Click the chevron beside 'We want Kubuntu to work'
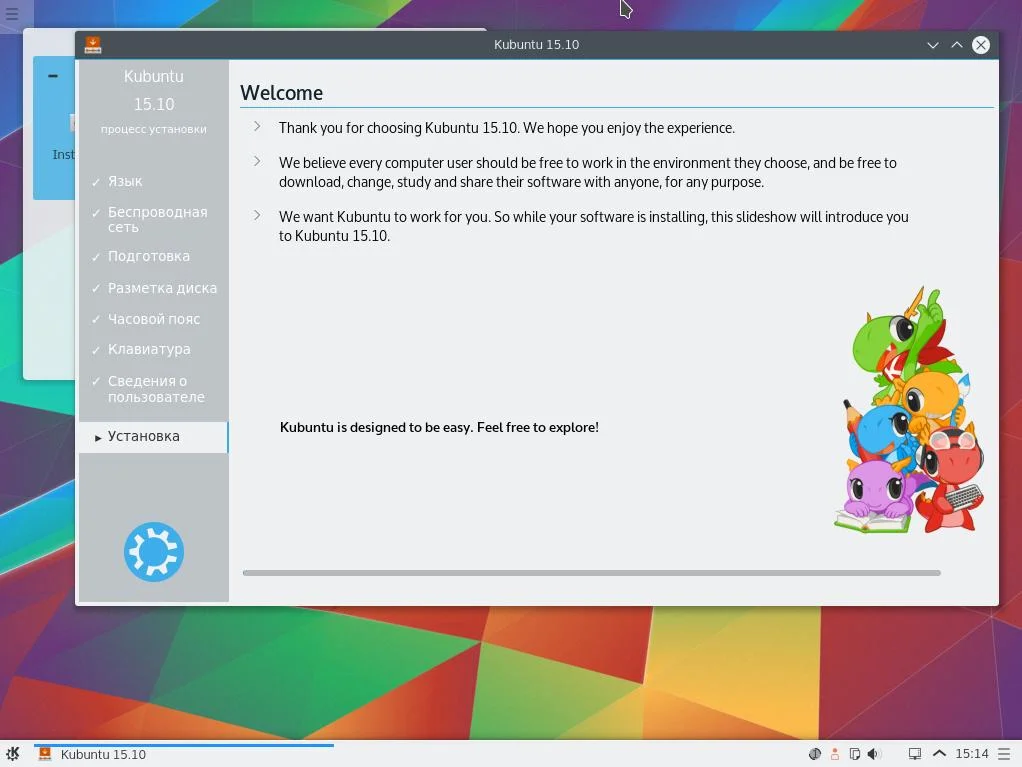1022x767 pixels. click(x=257, y=215)
